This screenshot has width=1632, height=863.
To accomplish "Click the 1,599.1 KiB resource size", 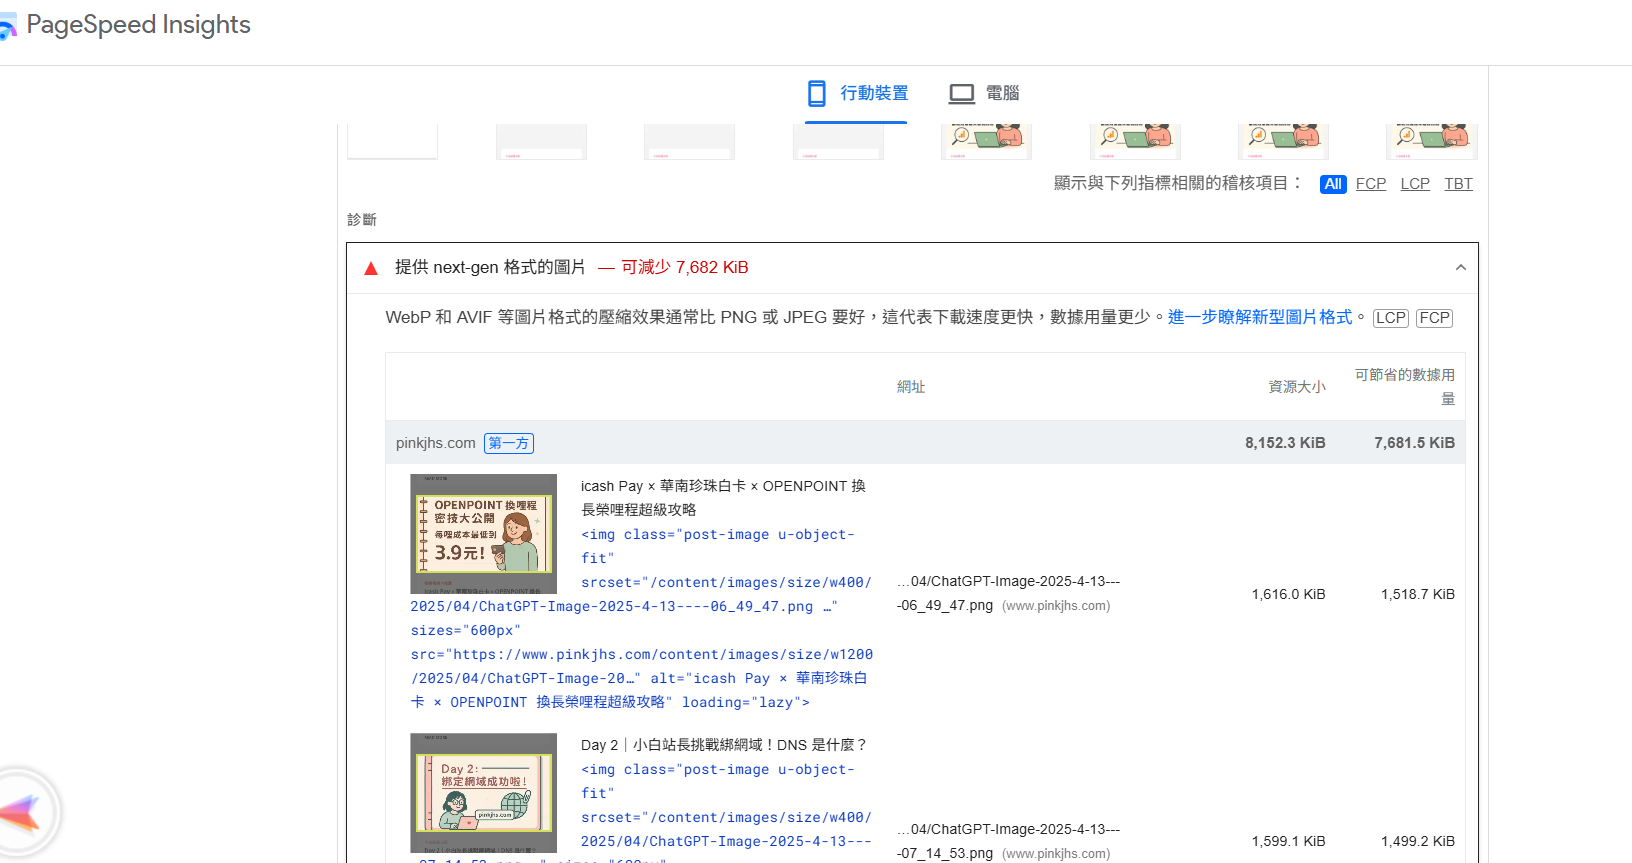I will click(x=1288, y=841).
